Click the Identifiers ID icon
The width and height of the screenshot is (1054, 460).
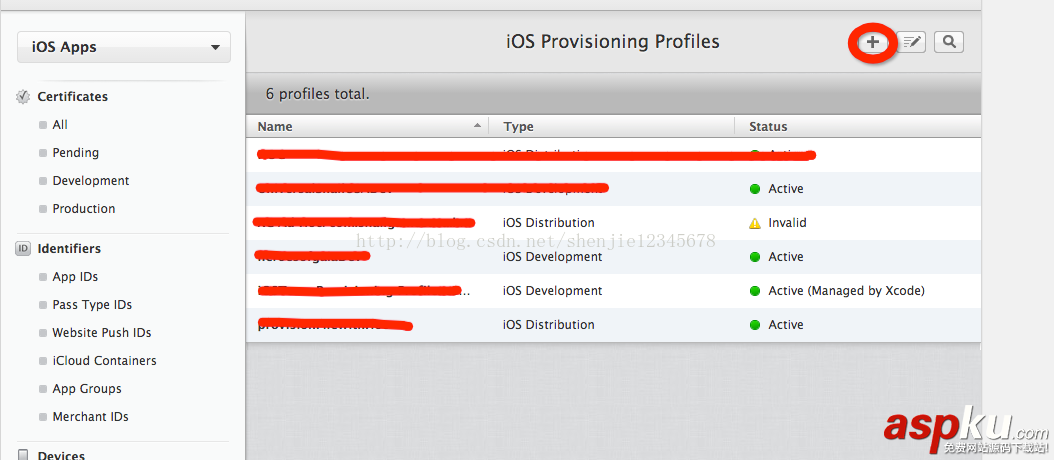point(23,249)
